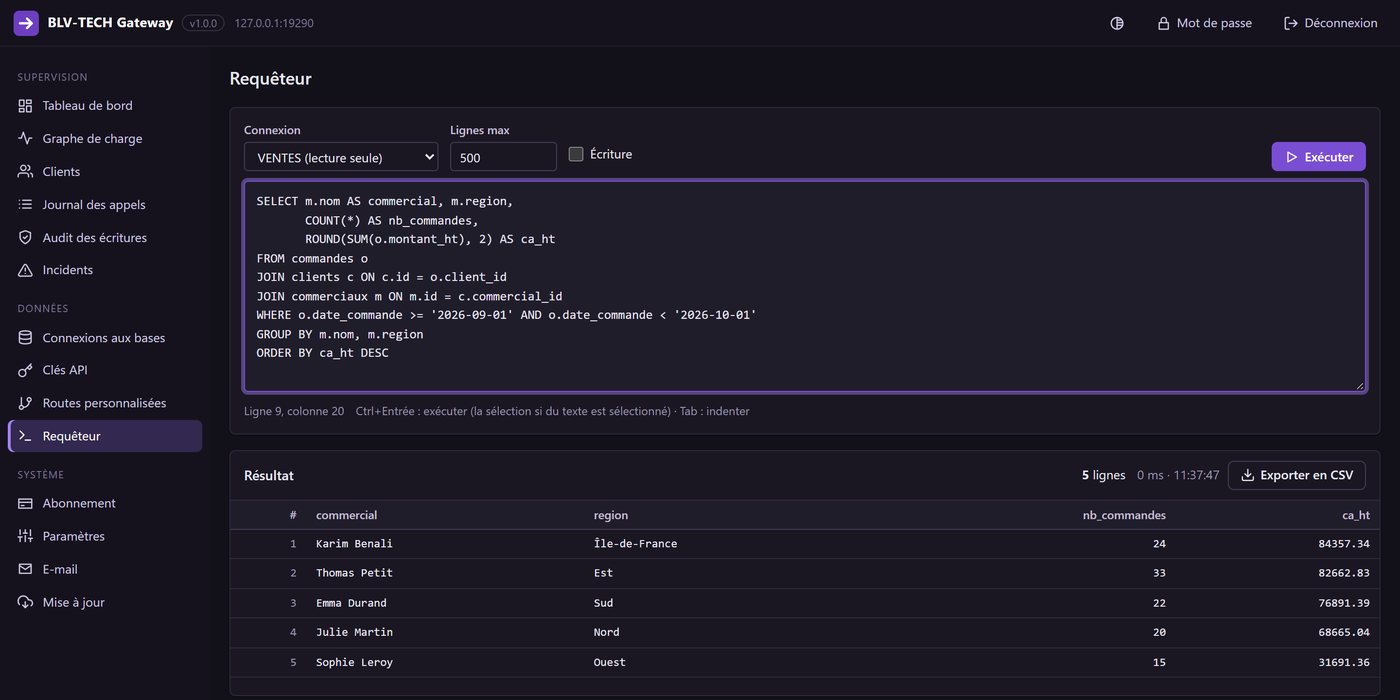Open the Connexion dropdown VENTES (lecture seule)

click(x=341, y=157)
